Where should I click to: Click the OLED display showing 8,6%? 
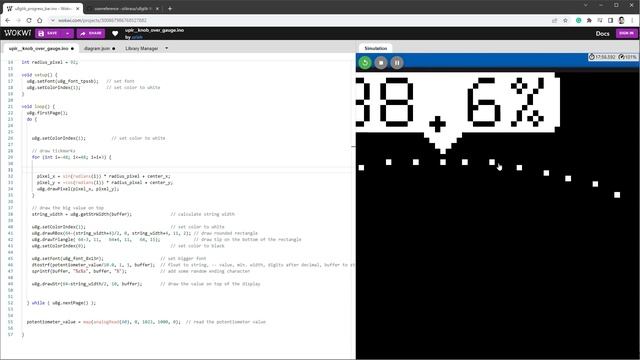click(498, 216)
